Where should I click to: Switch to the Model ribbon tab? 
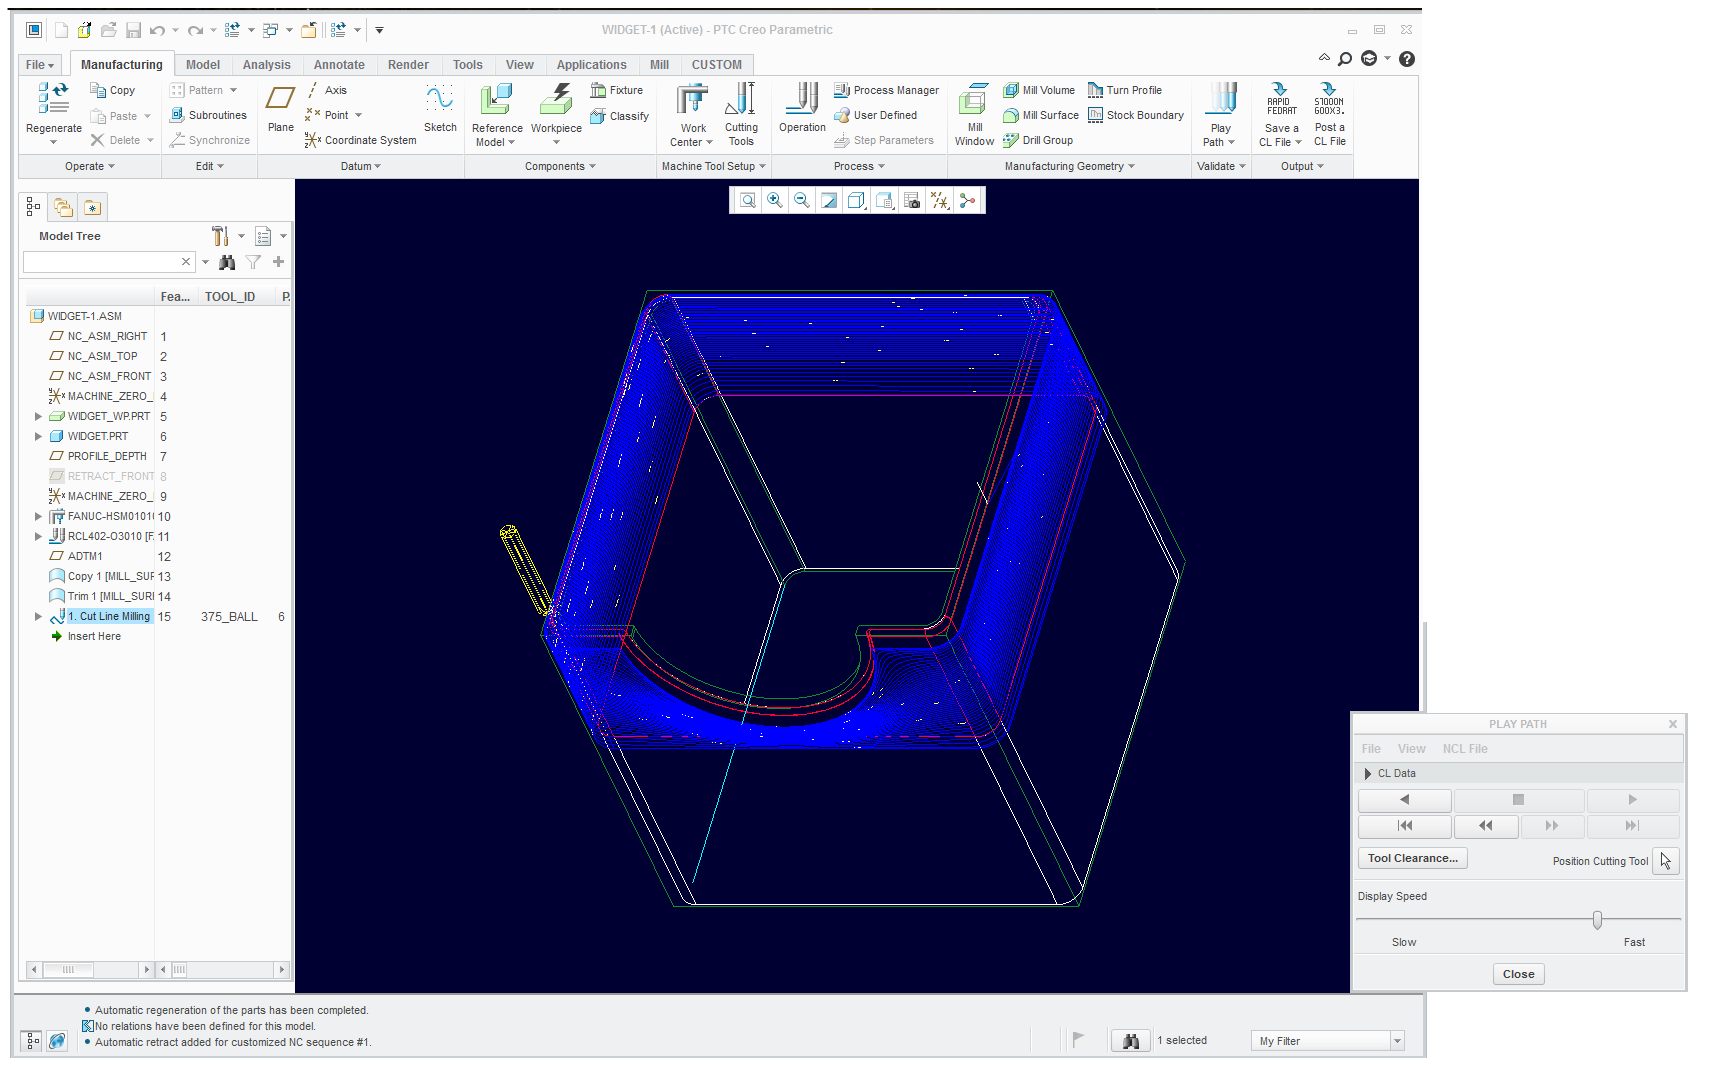(203, 65)
